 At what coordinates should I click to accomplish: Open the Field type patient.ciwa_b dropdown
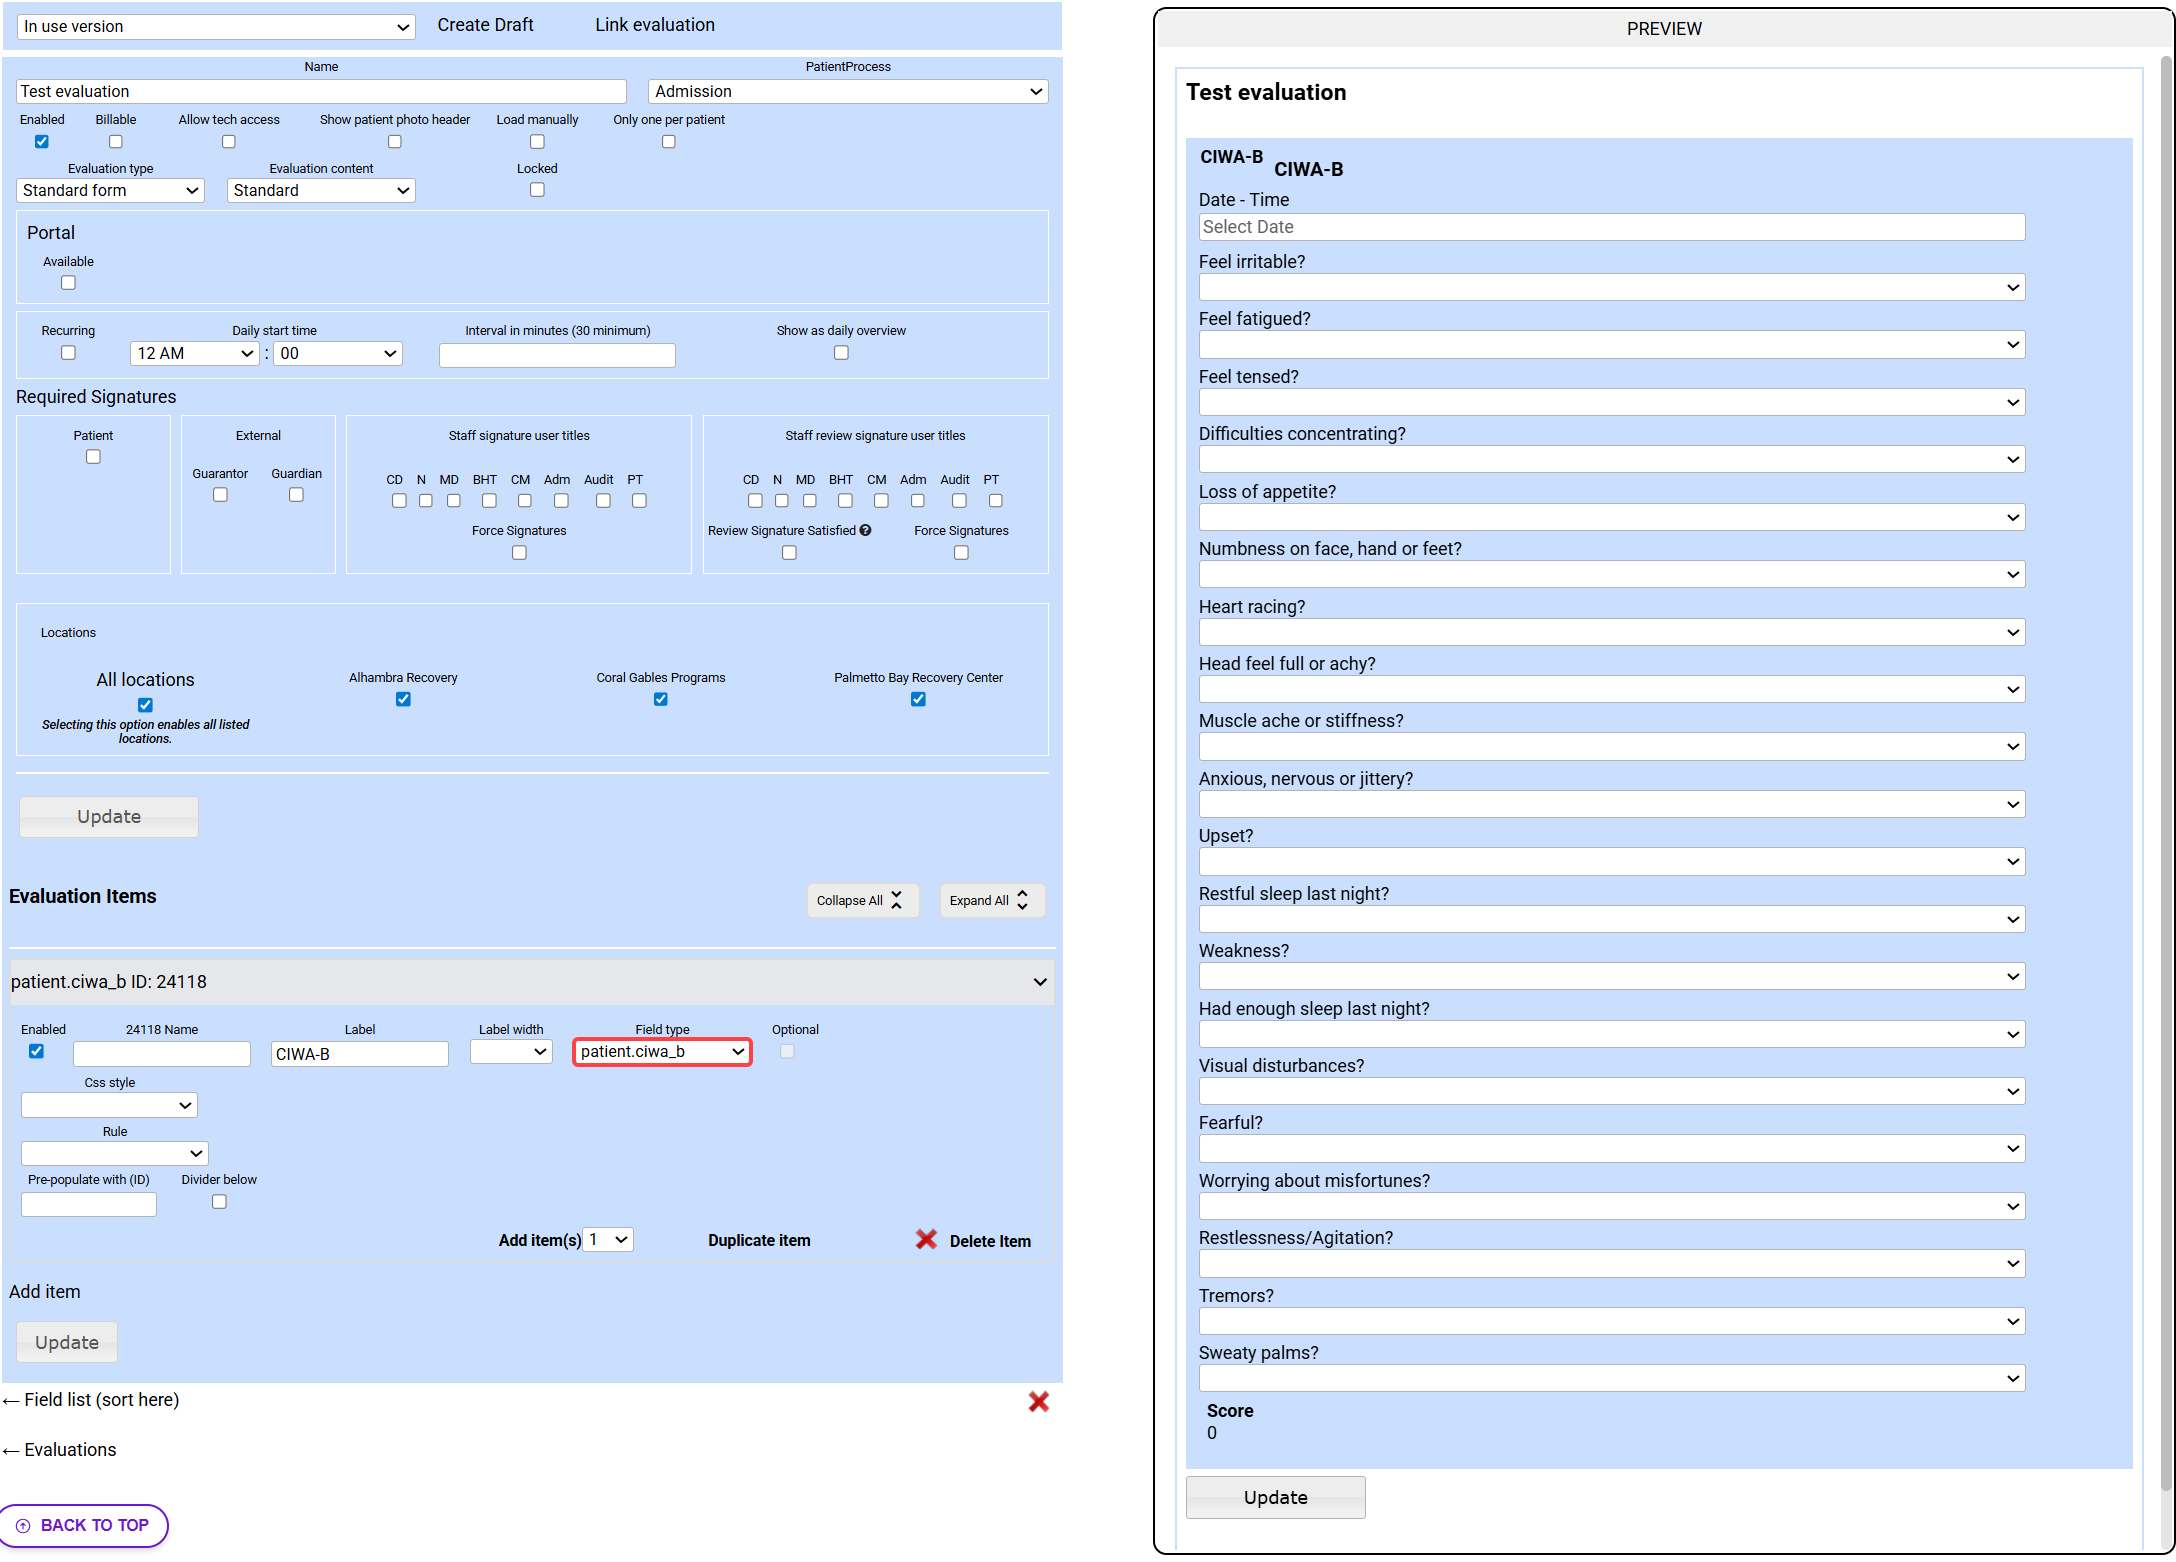[x=662, y=1052]
